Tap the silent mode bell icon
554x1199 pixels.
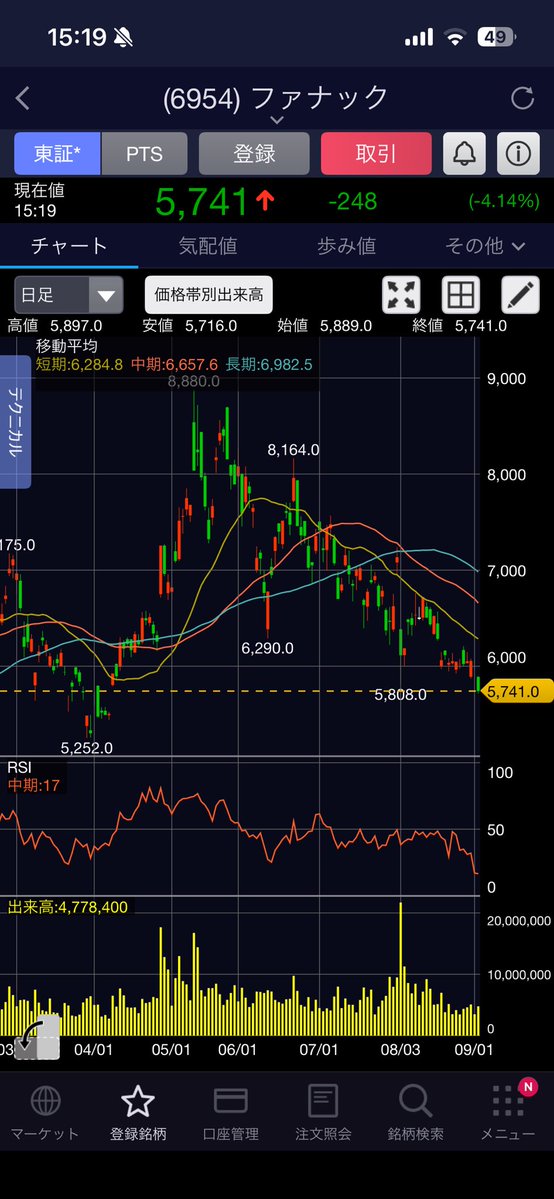pos(122,37)
